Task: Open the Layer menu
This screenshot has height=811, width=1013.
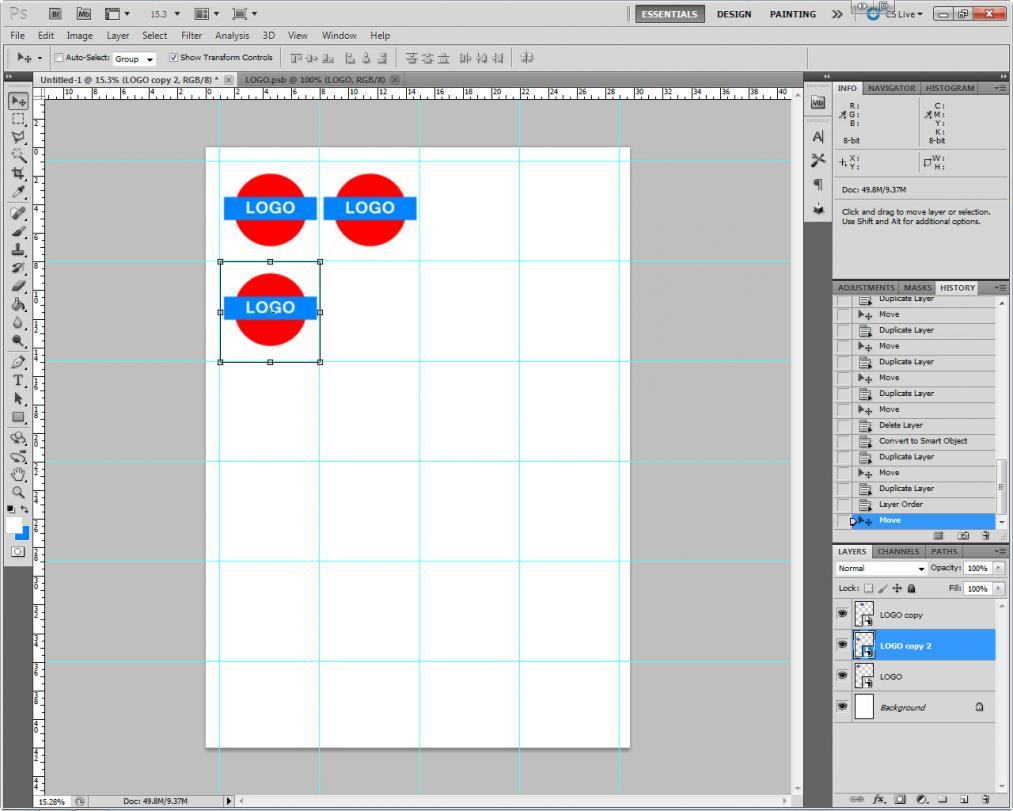Action: tap(118, 36)
